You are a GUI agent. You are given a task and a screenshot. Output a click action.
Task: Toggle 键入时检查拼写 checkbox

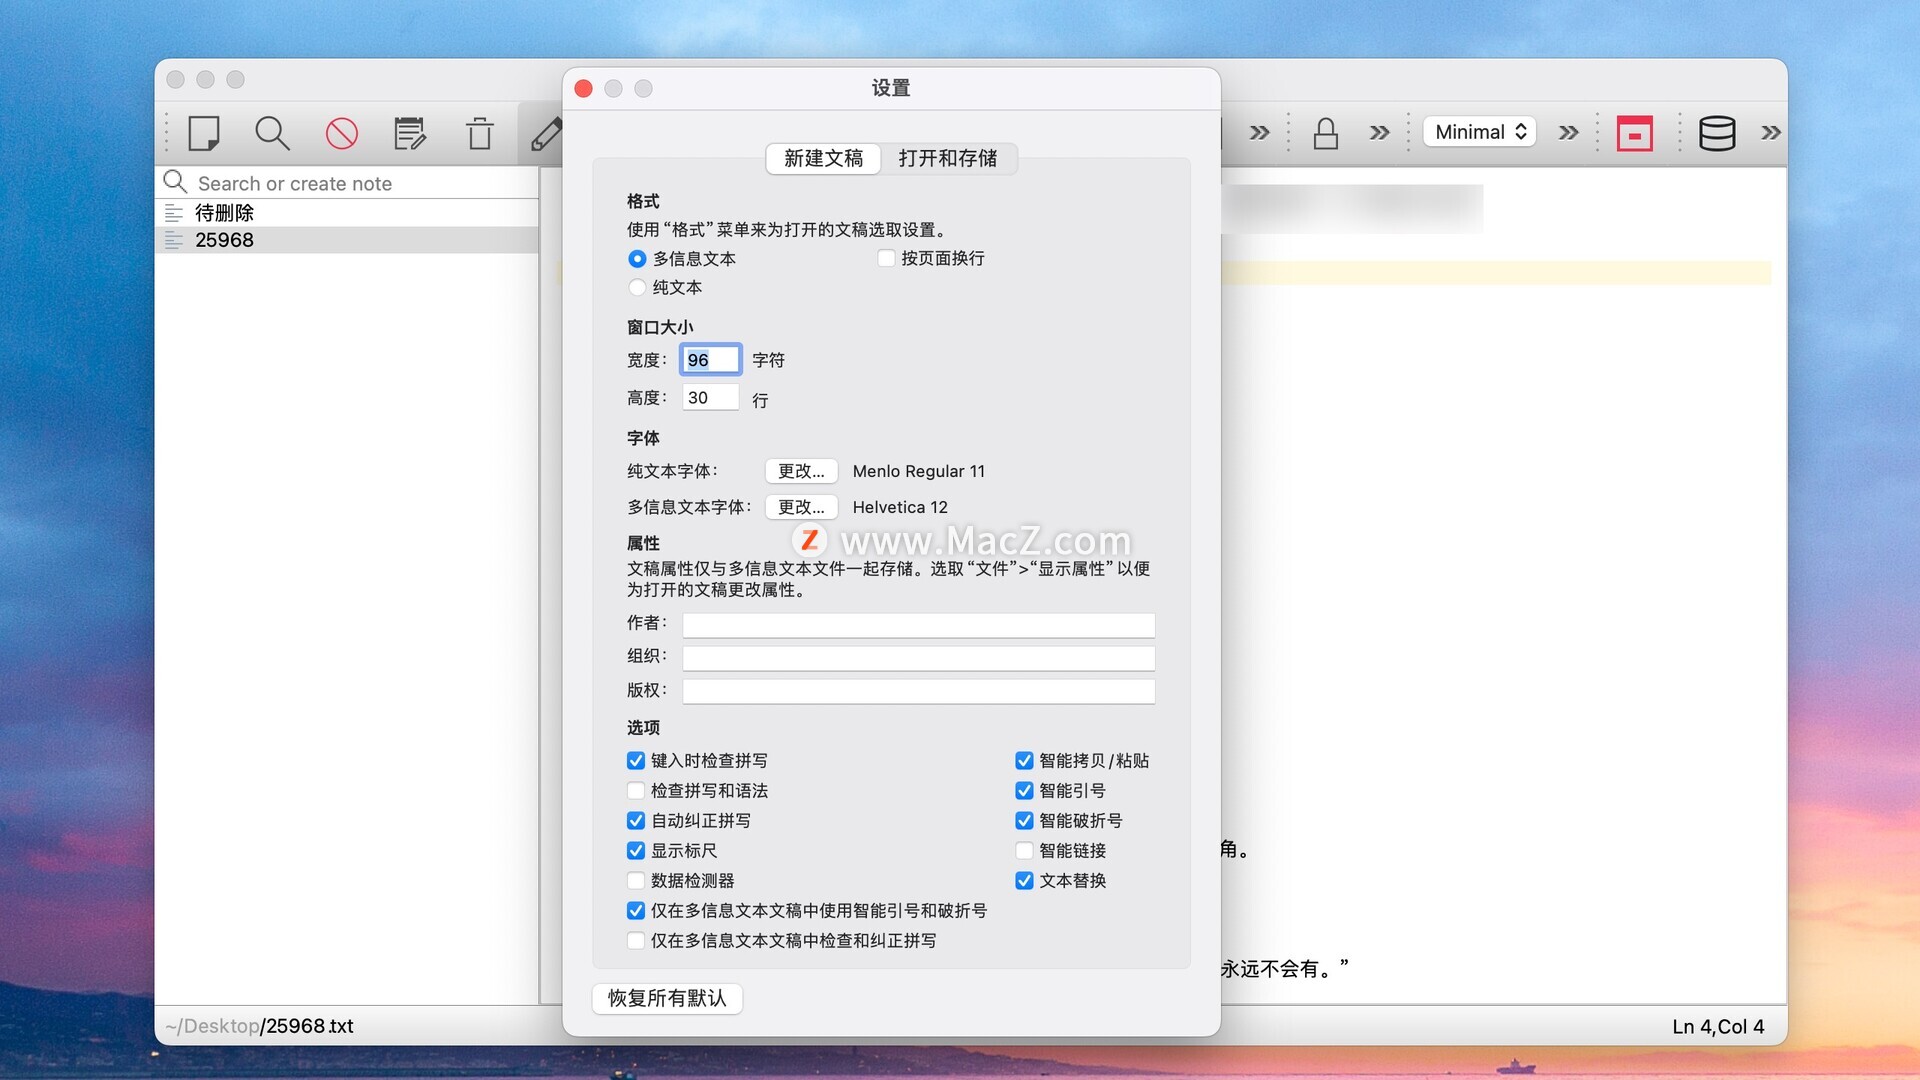pos(636,761)
